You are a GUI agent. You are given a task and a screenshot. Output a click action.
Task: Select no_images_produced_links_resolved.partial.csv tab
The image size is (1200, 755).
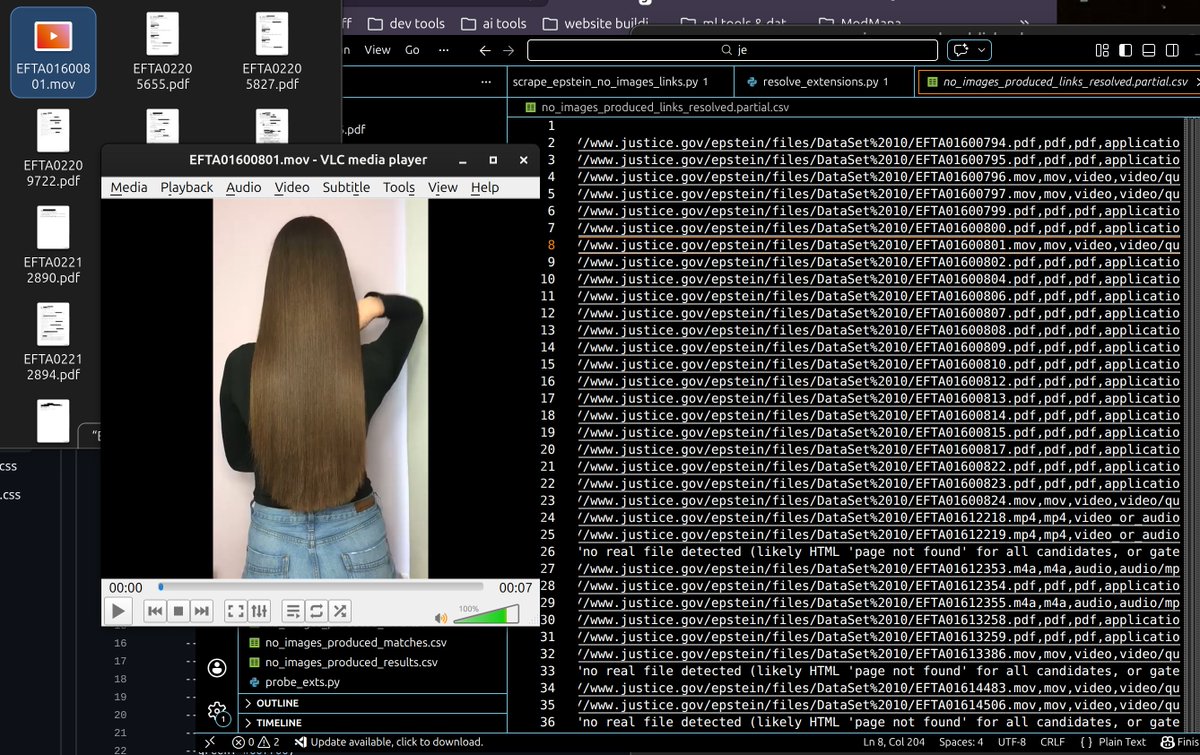click(1058, 82)
